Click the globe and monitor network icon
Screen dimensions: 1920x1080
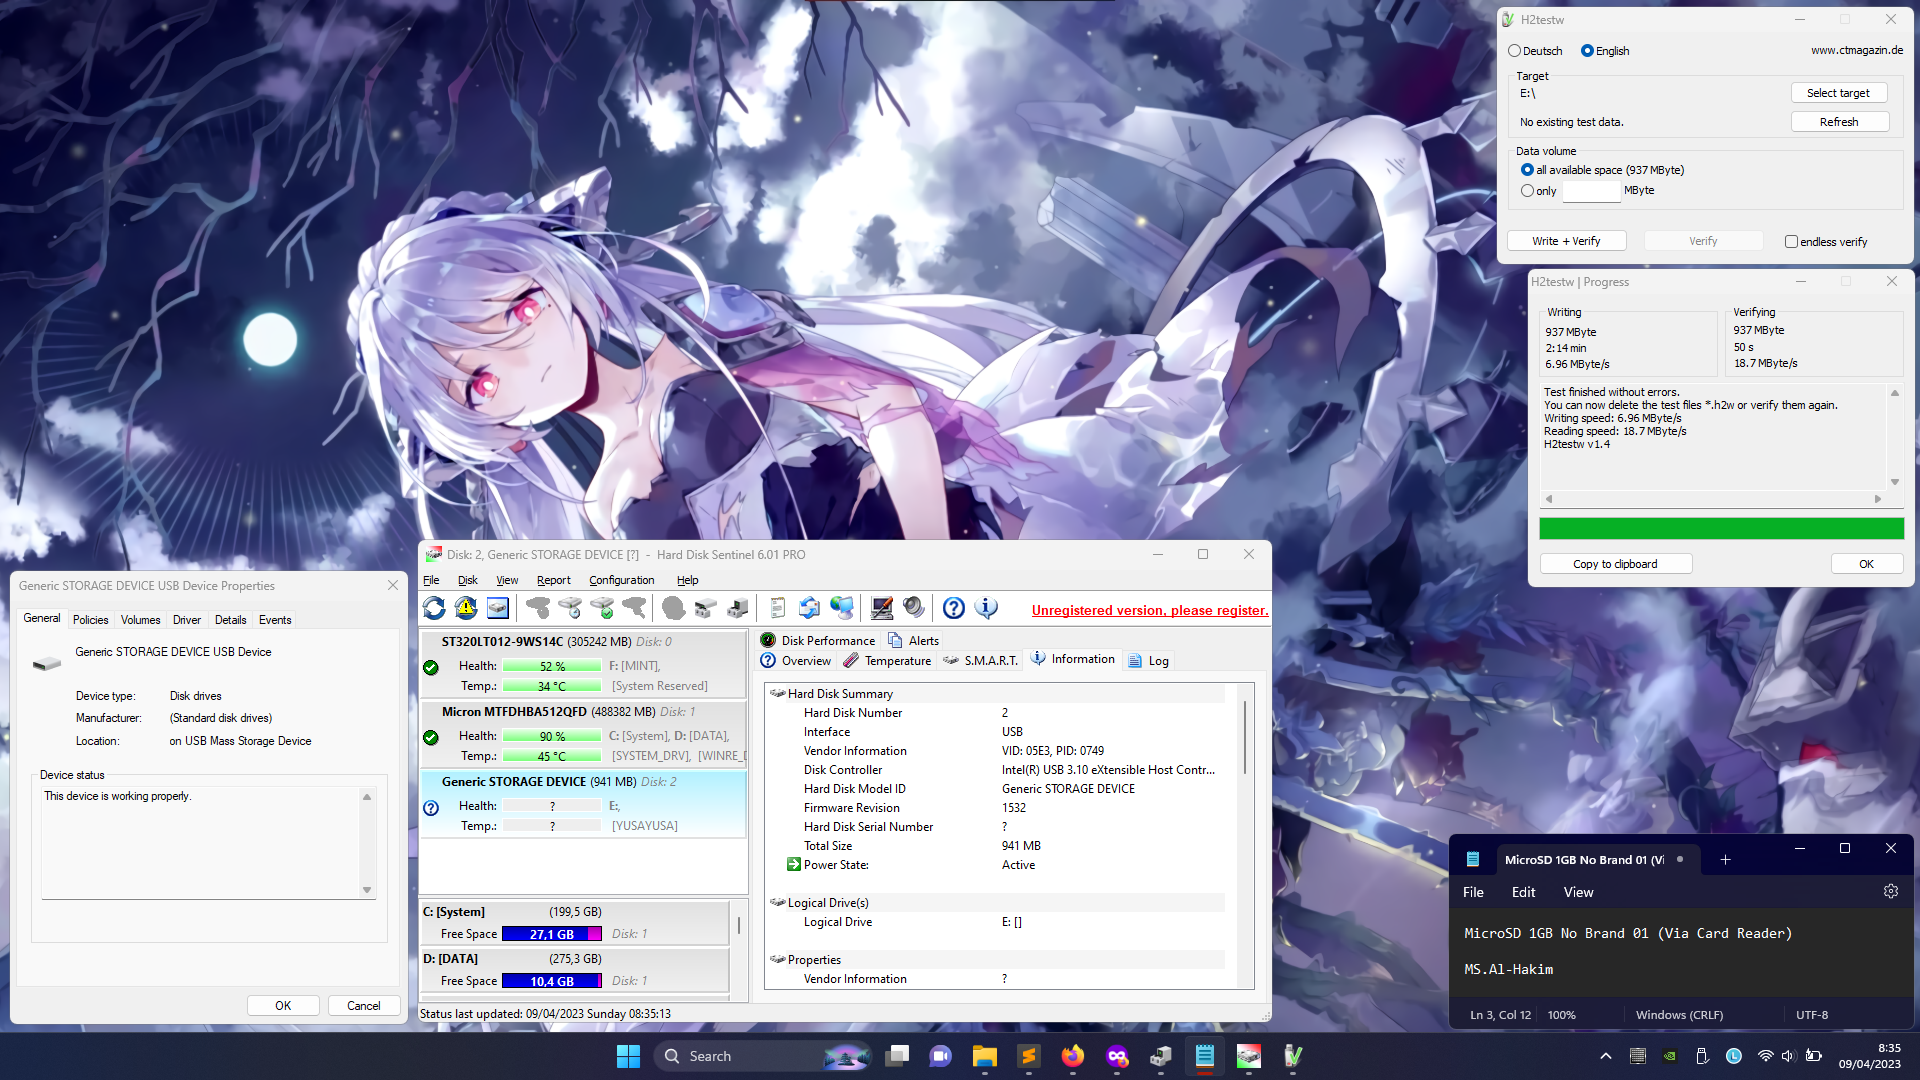(842, 608)
